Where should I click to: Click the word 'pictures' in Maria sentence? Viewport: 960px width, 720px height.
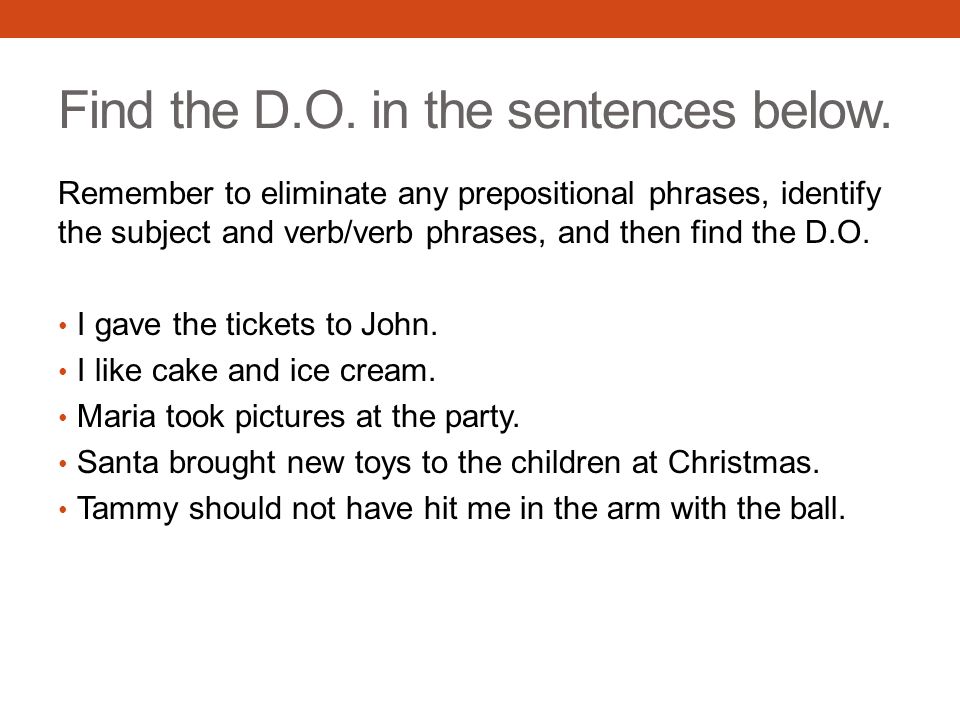point(290,418)
